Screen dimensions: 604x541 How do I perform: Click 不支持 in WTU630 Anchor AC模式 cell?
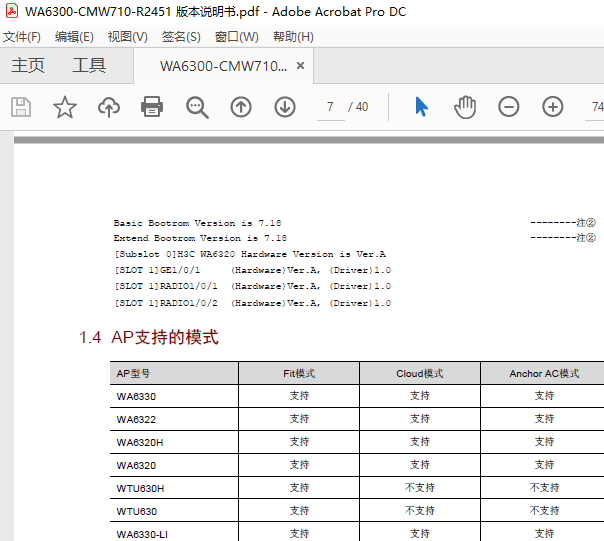point(544,511)
